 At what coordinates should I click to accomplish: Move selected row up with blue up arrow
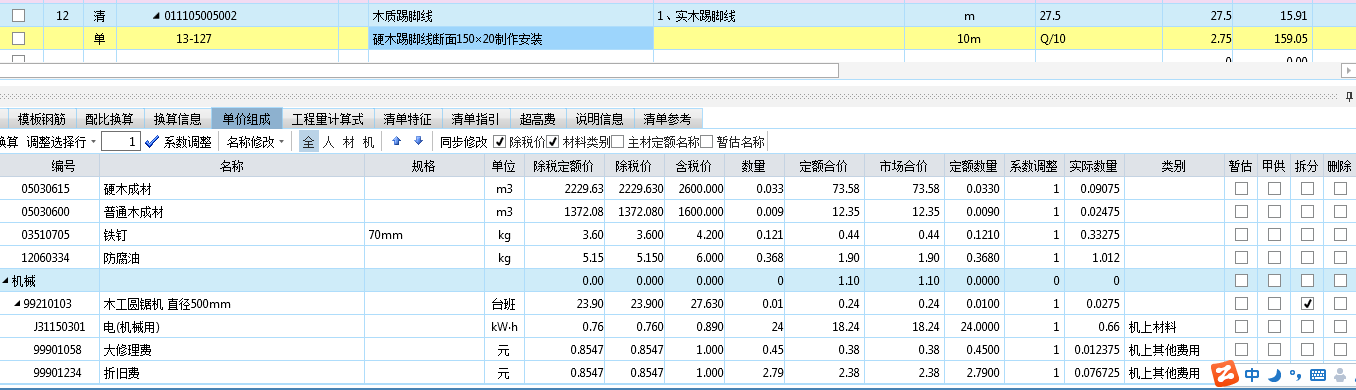396,142
